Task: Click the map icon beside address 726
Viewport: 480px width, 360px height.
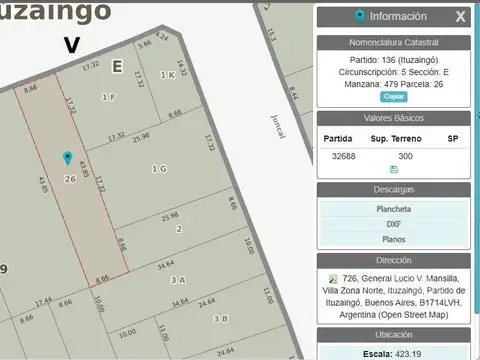Action: click(333, 279)
